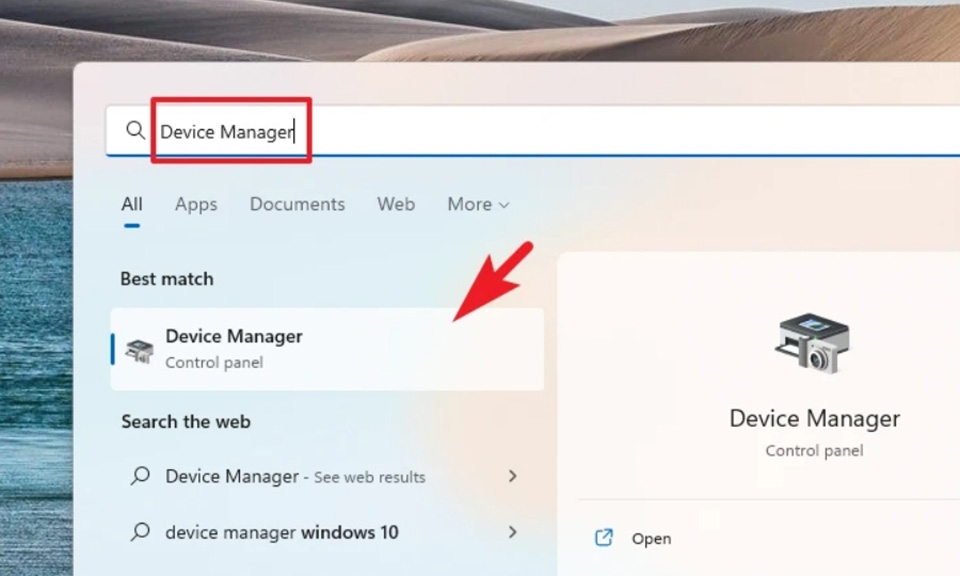Click the search magnifying glass icon
This screenshot has width=960, height=576.
pos(135,131)
